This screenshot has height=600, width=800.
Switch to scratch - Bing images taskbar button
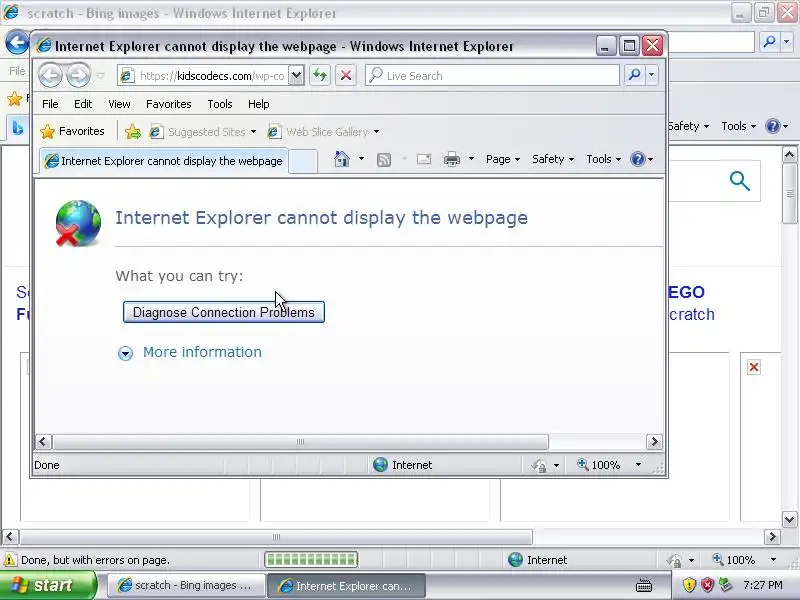coord(186,585)
